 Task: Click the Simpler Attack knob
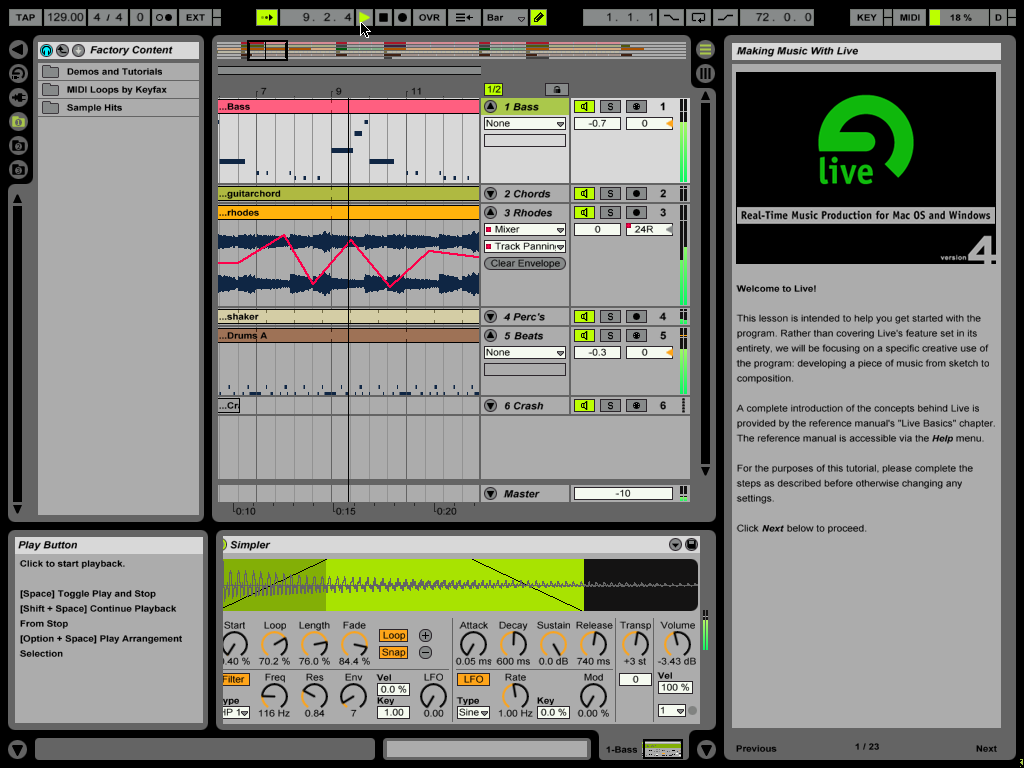click(473, 644)
